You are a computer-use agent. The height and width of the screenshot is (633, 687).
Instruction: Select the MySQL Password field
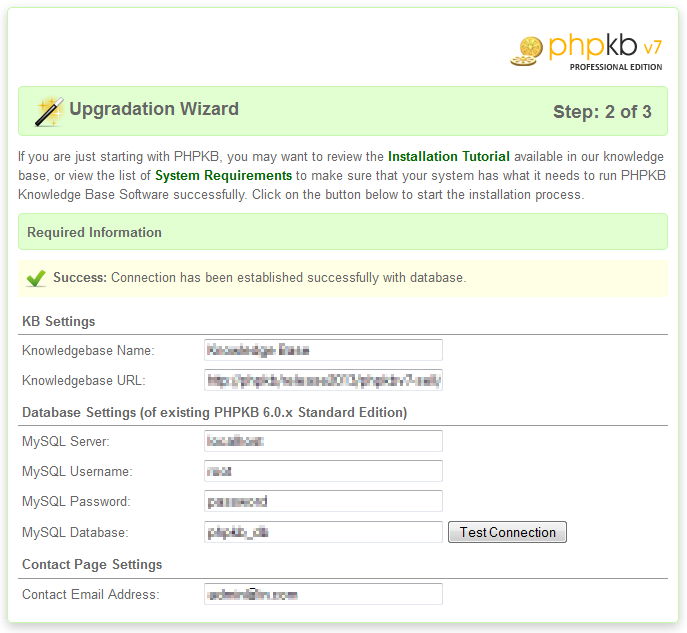pyautogui.click(x=323, y=501)
